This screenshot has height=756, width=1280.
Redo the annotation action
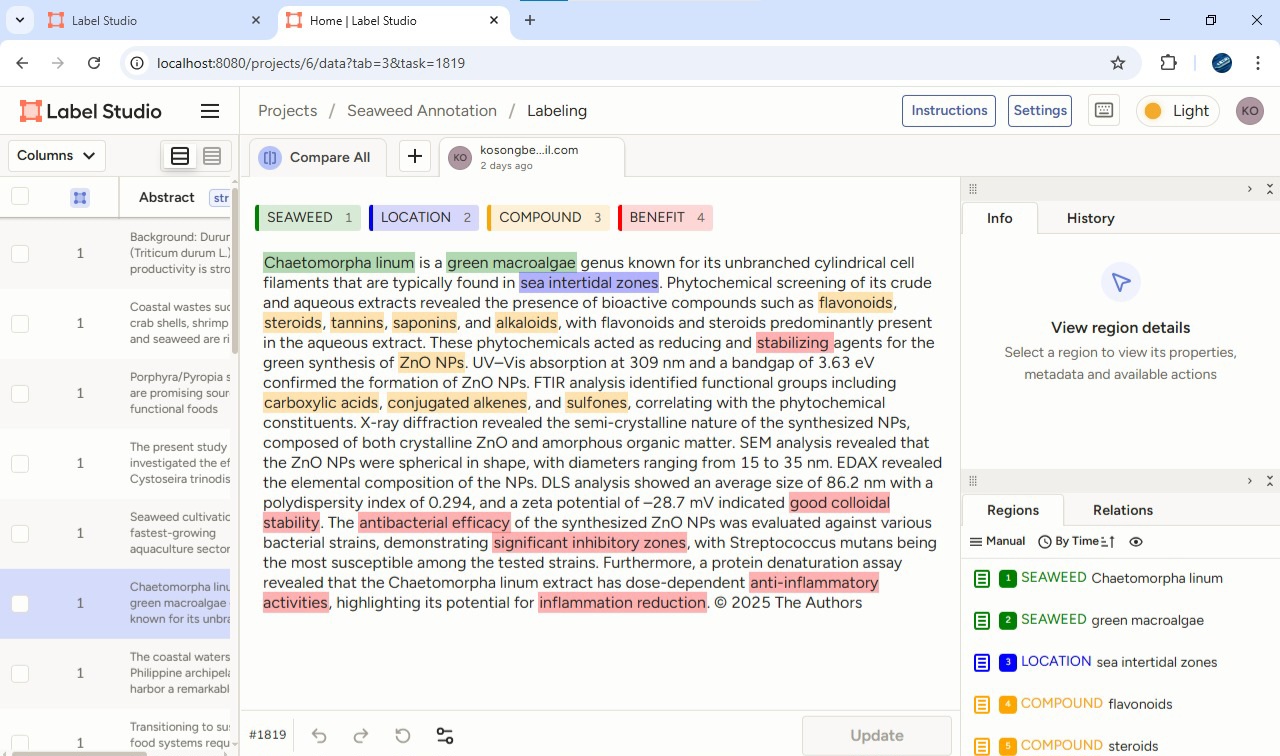click(361, 736)
